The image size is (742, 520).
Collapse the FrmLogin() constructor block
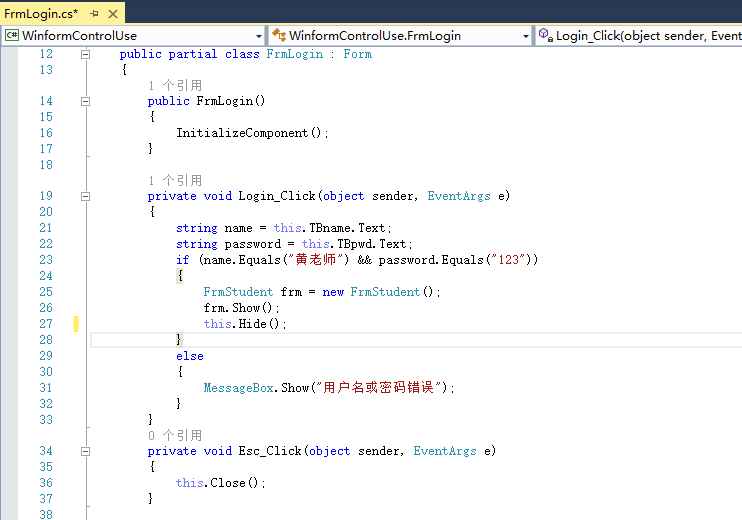click(x=85, y=101)
